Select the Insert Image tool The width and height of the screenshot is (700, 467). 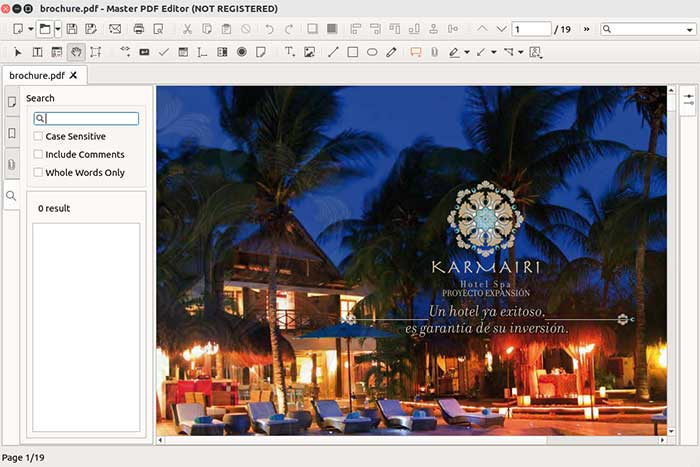click(309, 52)
